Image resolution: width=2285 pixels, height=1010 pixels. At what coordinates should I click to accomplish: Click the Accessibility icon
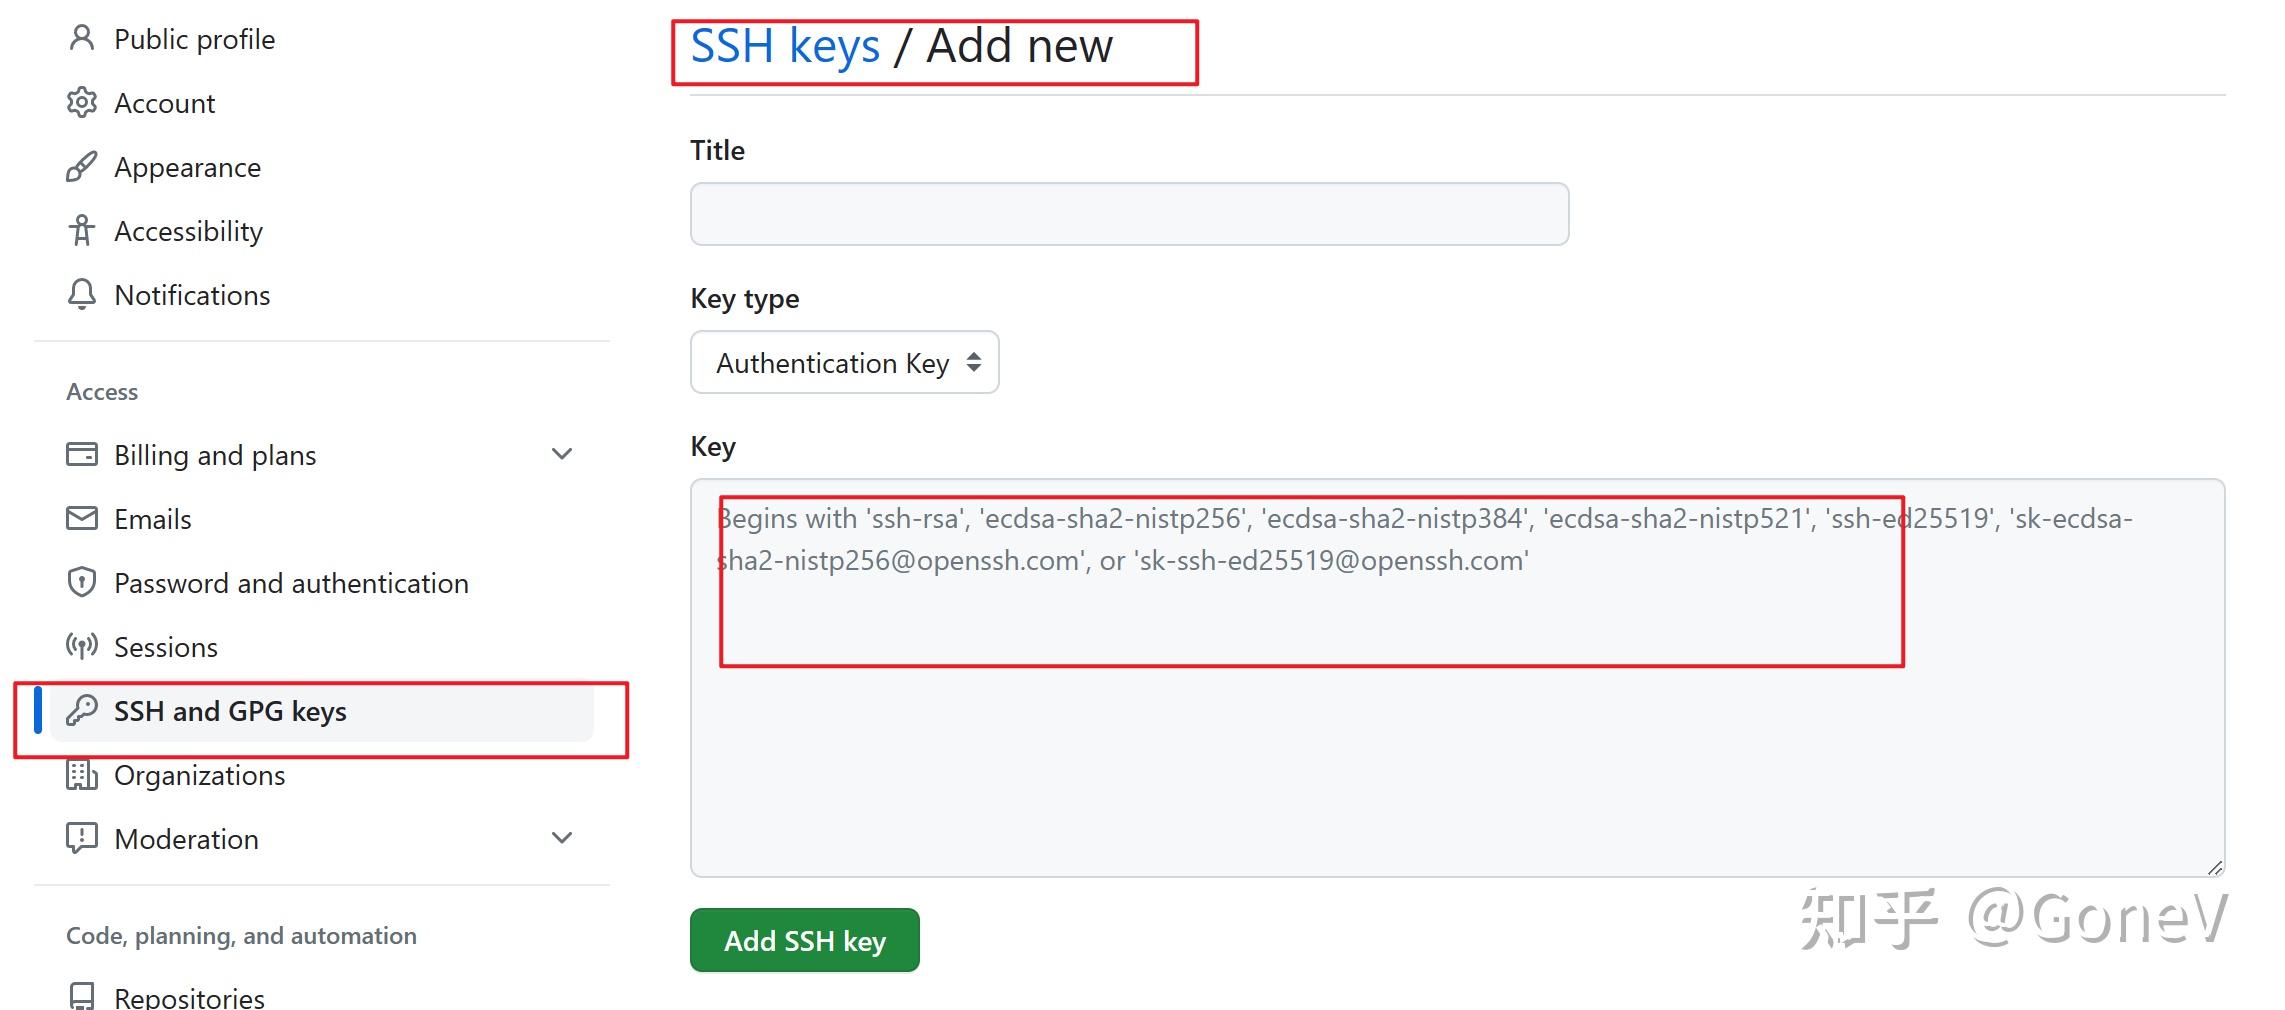(x=81, y=231)
